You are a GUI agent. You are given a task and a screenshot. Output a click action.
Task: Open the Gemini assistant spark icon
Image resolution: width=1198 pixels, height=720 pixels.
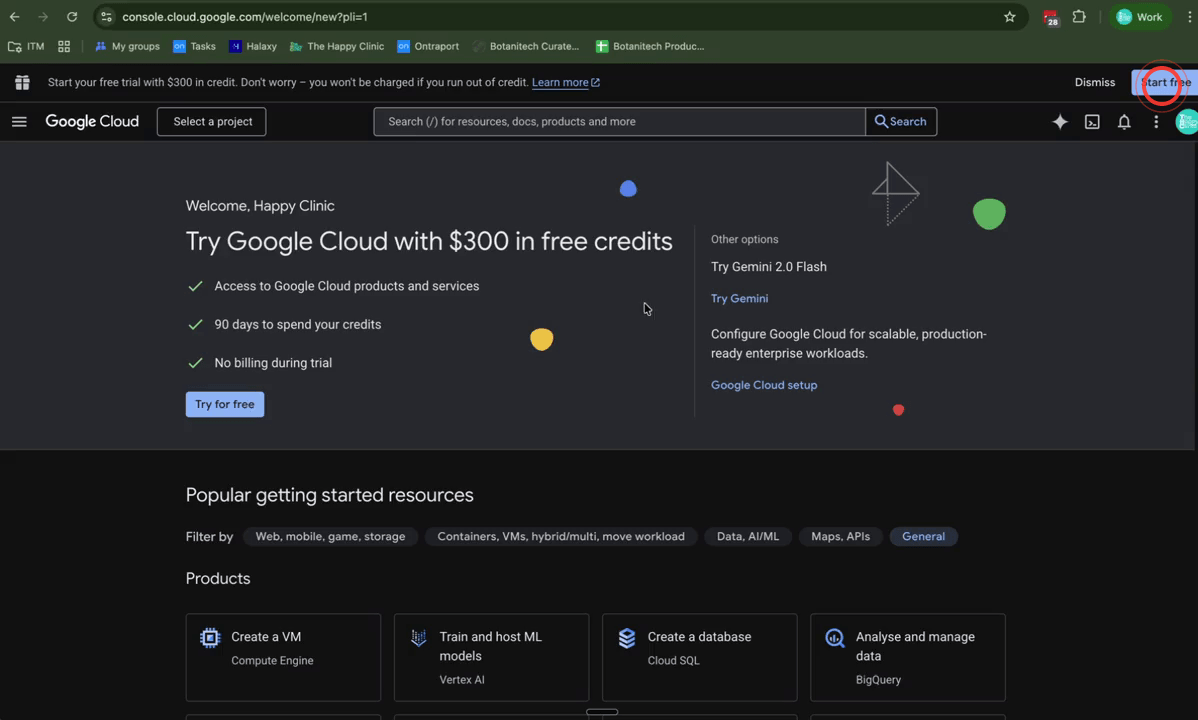tap(1060, 121)
